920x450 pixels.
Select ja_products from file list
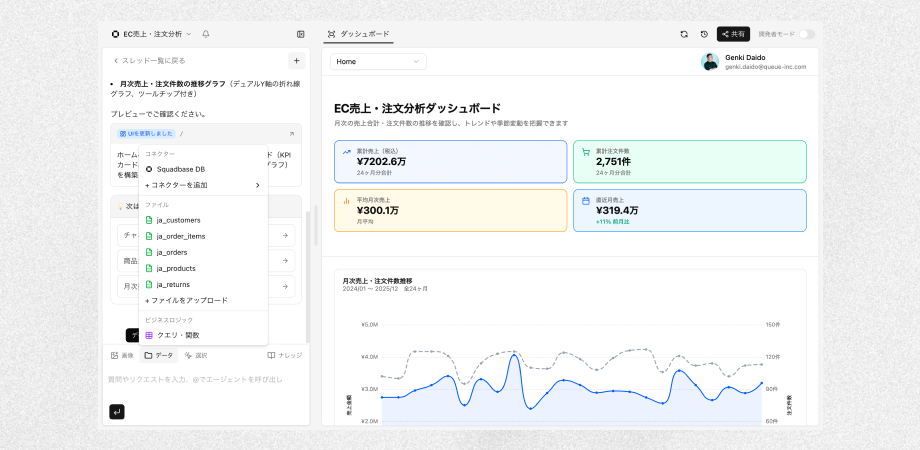tap(203, 268)
